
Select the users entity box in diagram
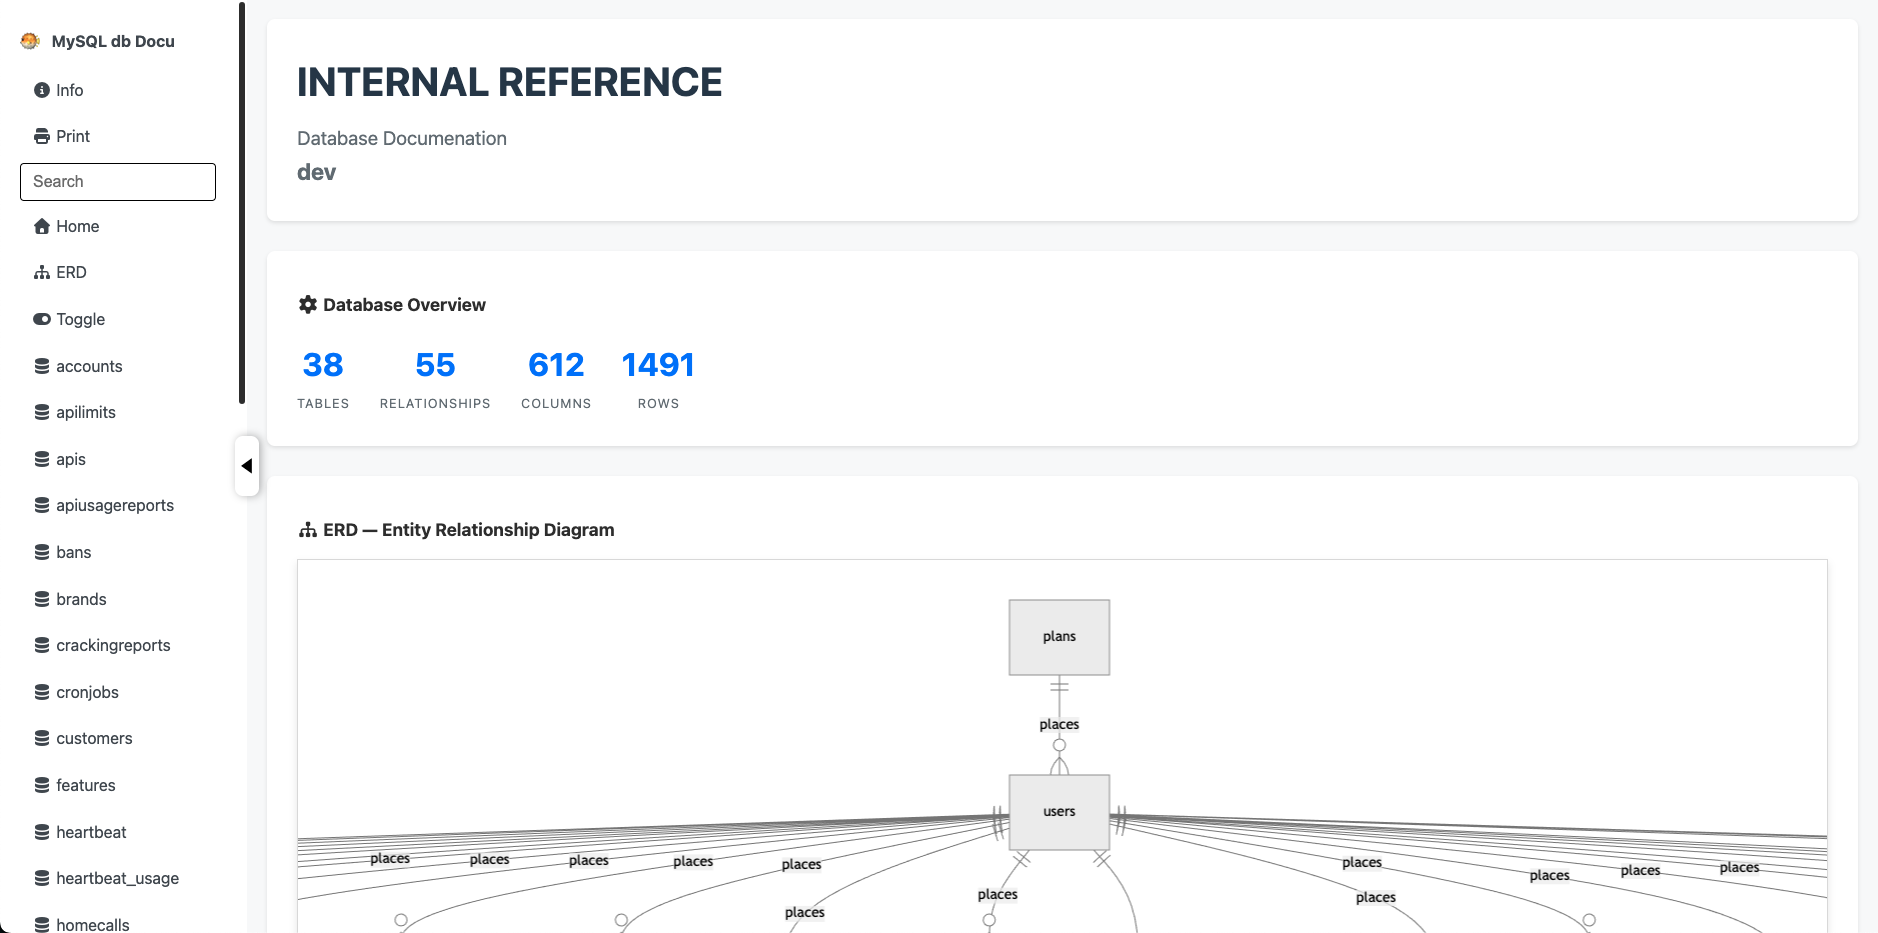(1059, 812)
